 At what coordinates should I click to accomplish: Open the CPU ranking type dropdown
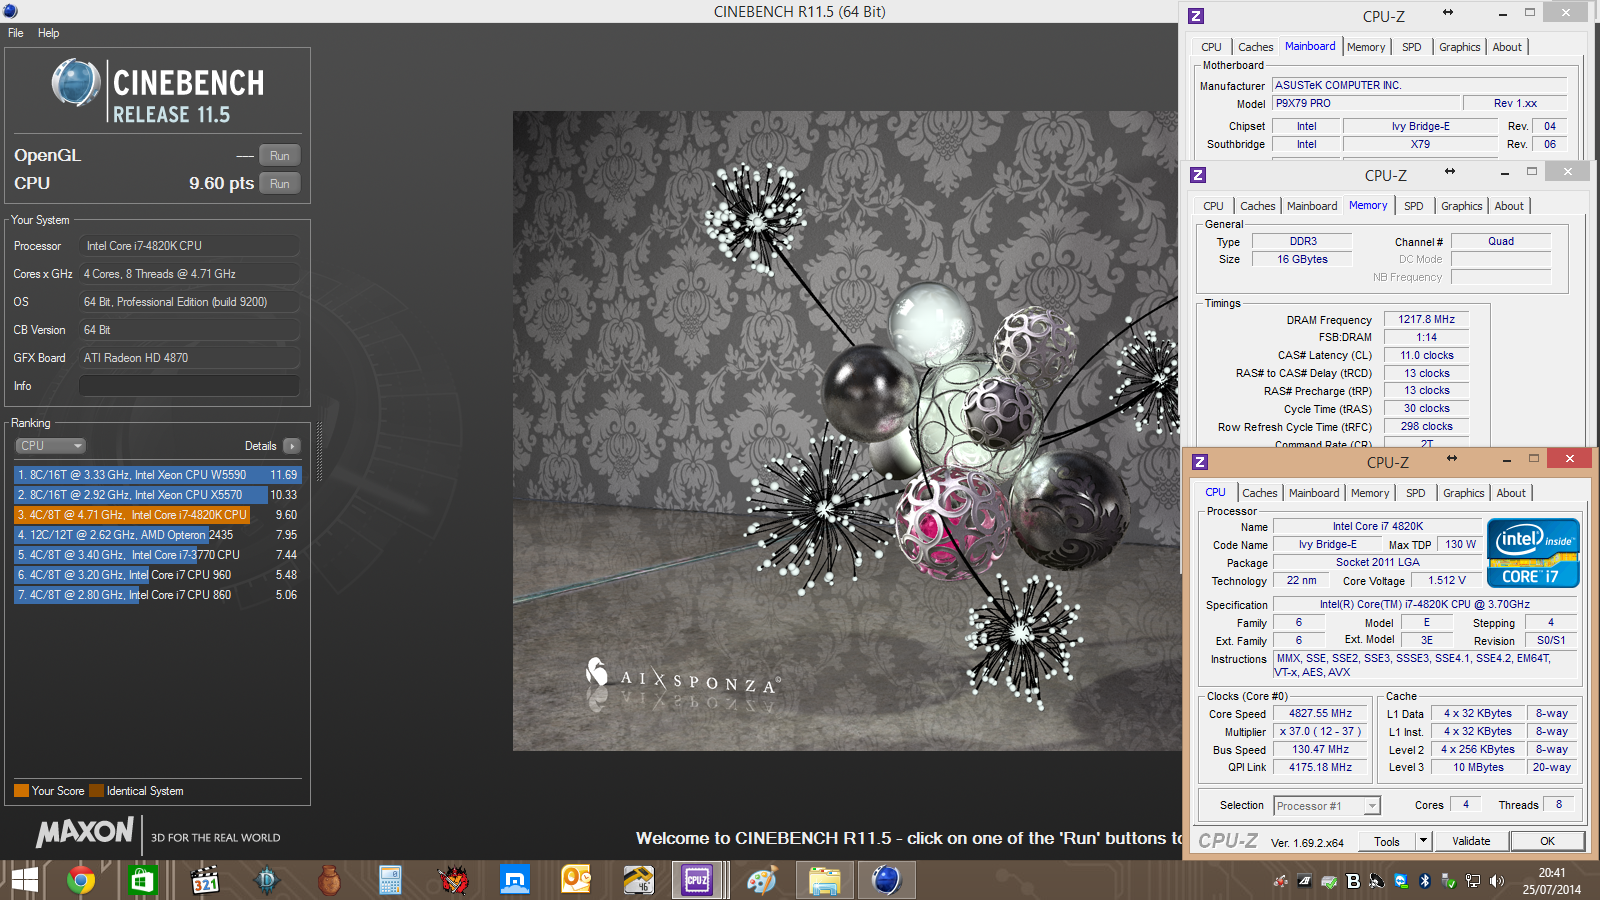(50, 446)
